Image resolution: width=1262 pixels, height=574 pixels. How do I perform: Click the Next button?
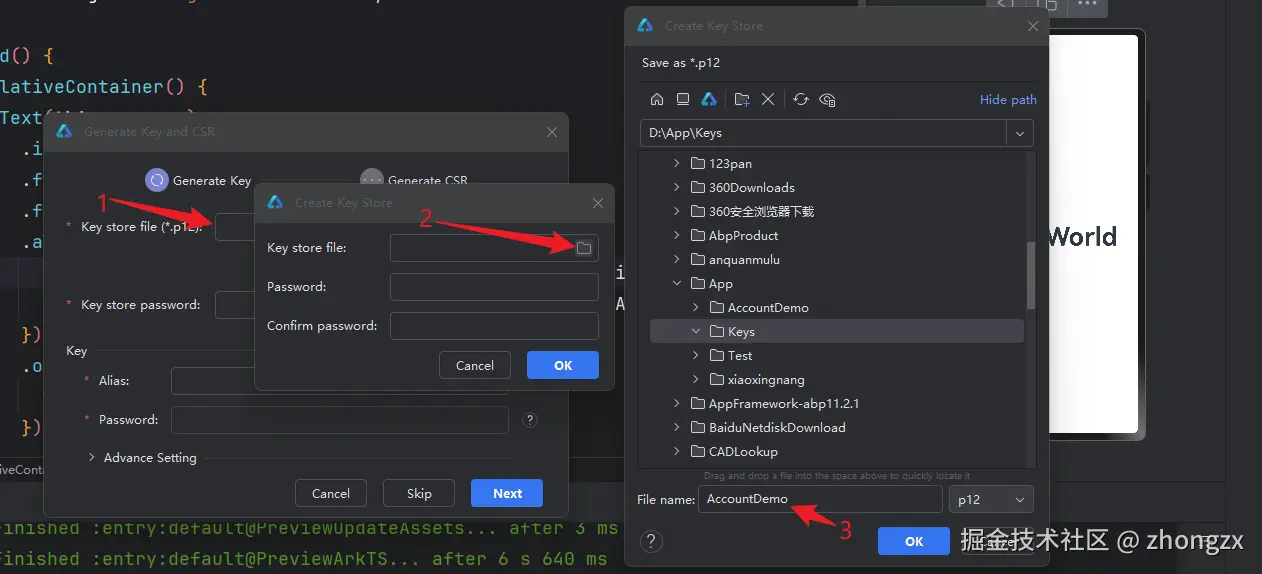pos(507,493)
